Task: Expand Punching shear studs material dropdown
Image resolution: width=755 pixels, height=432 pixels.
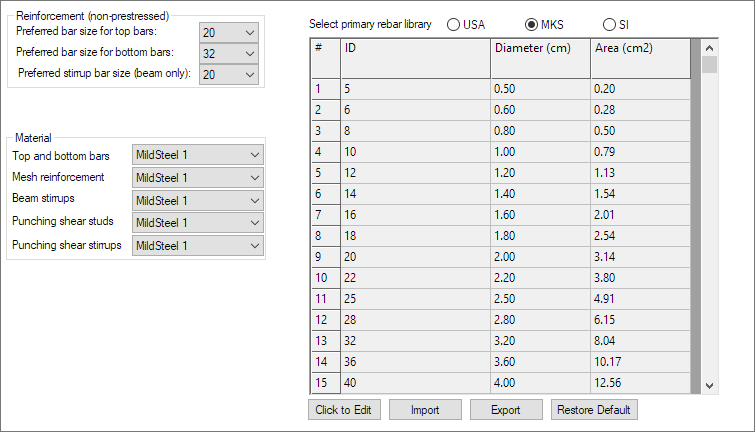Action: (198, 222)
